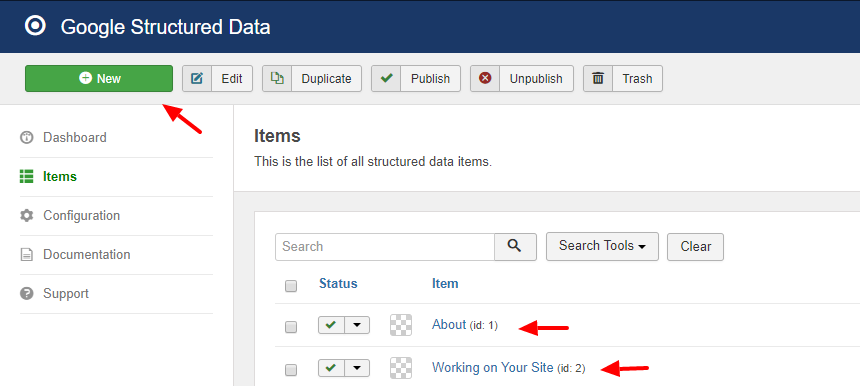Screen dimensions: 860x386
Task: Open status dropdown arrow for Working on Your Site
Action: [357, 368]
